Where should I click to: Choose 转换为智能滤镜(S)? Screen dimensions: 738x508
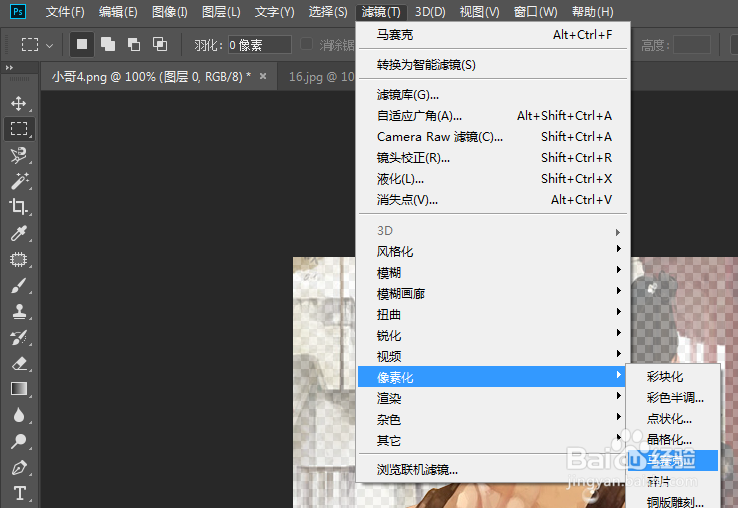coord(493,65)
